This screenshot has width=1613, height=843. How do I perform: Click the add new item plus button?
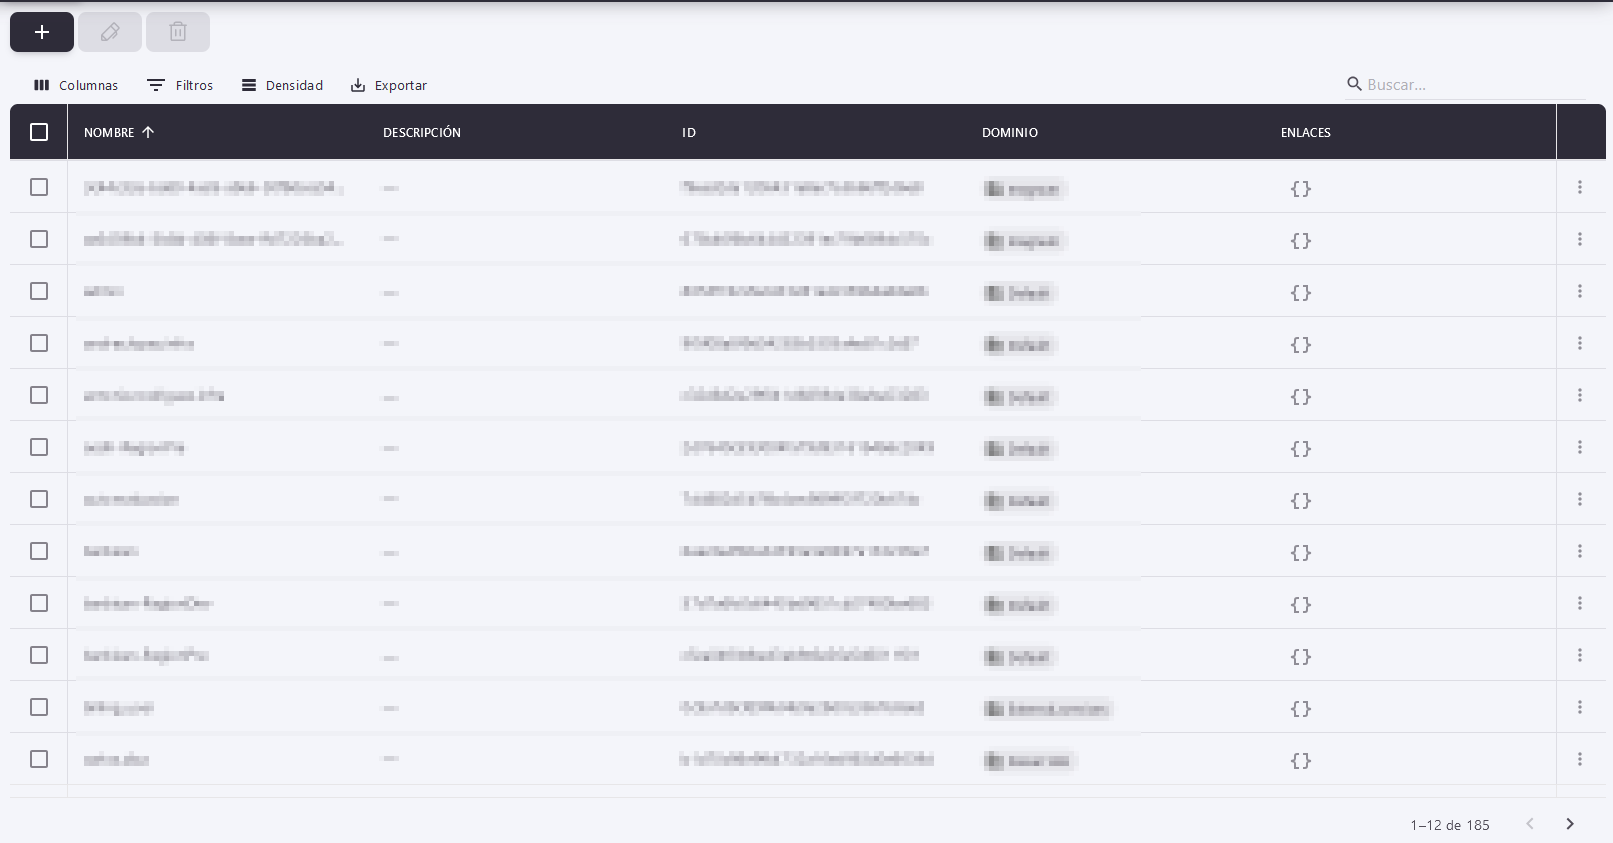[42, 32]
